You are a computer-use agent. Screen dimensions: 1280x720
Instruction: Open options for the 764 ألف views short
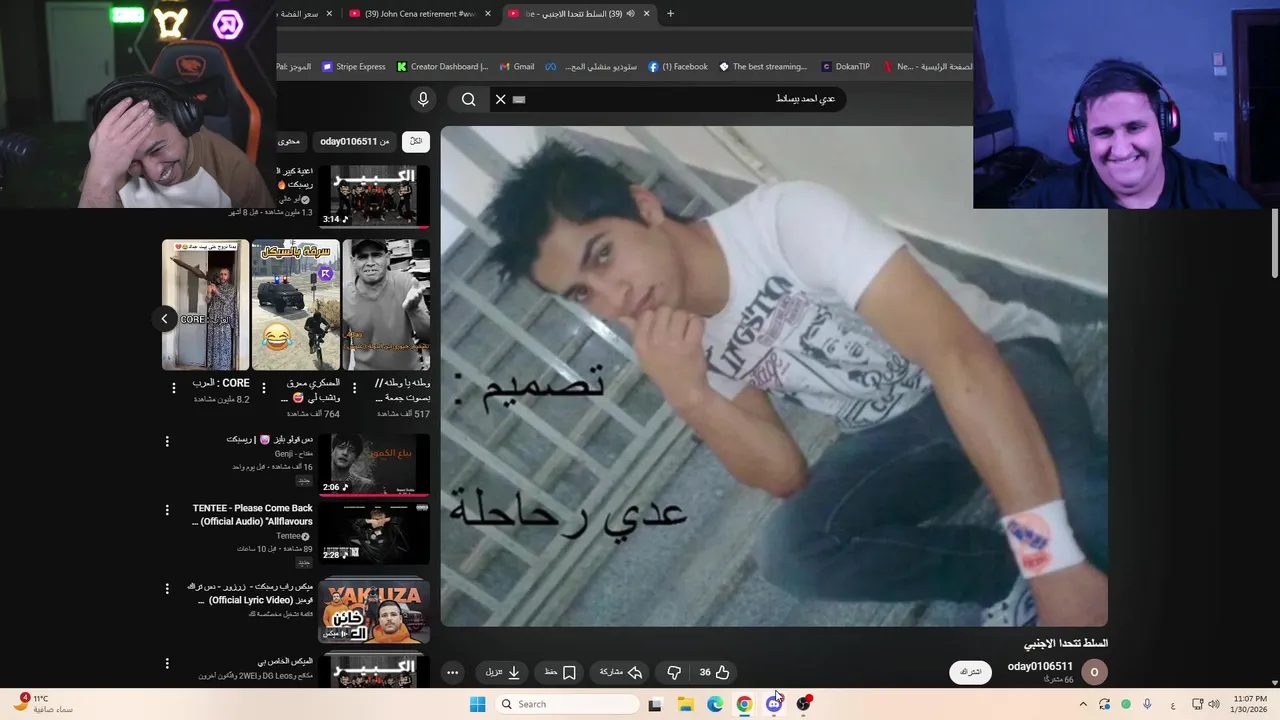click(x=264, y=388)
